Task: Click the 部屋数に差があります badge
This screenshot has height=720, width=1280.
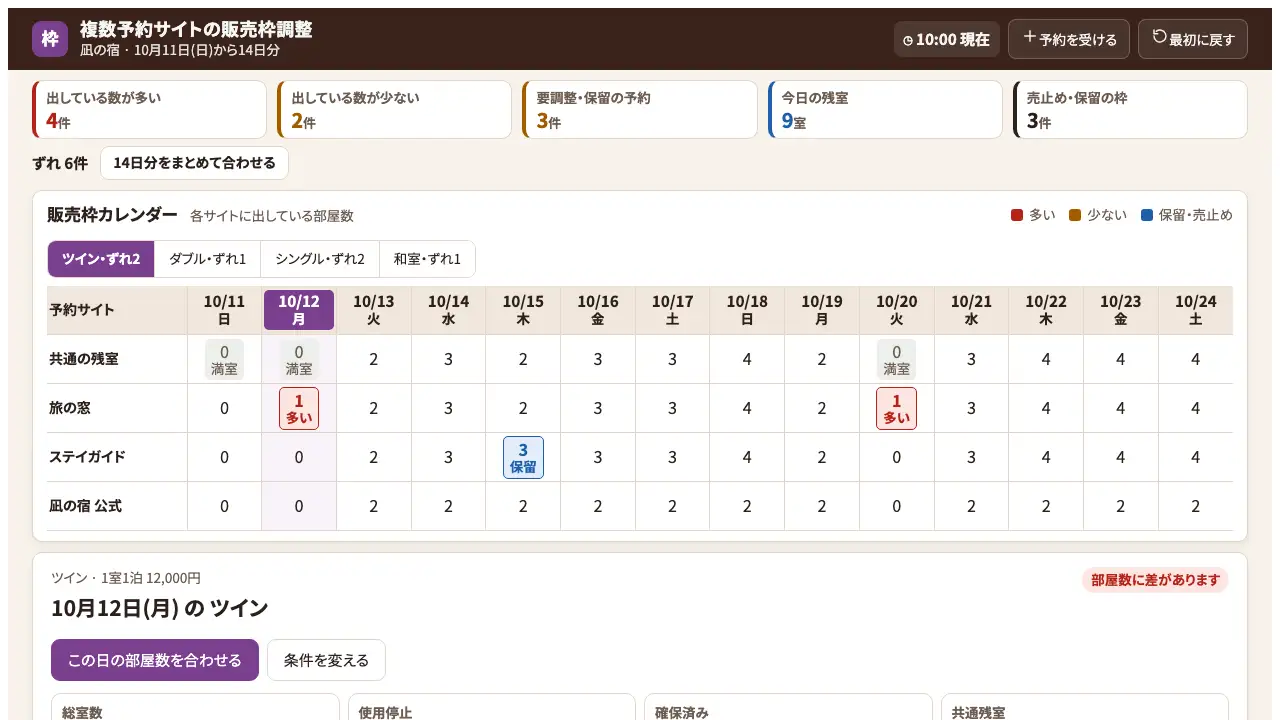Action: pyautogui.click(x=1155, y=580)
